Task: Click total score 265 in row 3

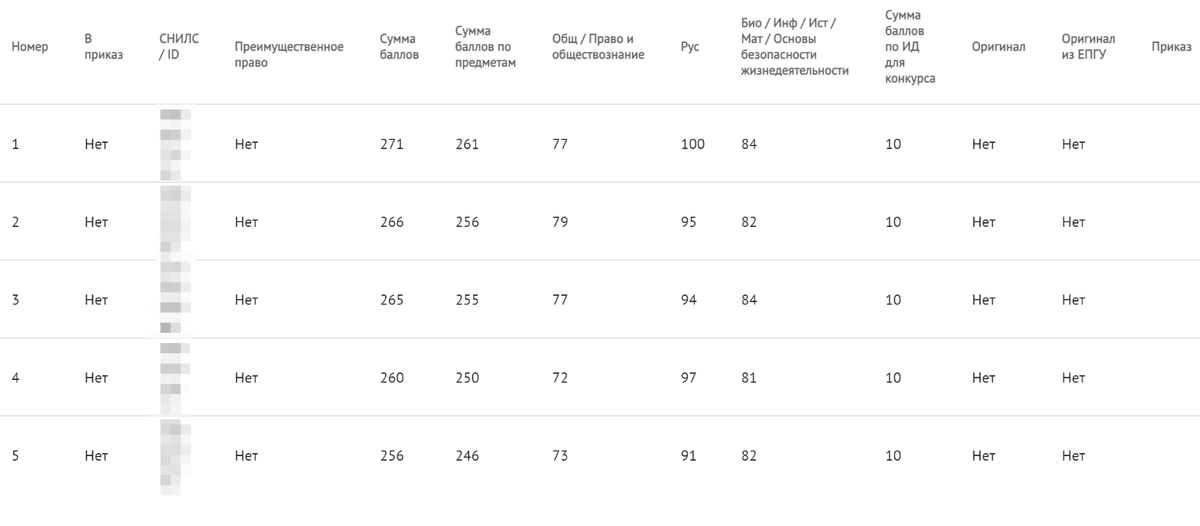Action: coord(392,300)
